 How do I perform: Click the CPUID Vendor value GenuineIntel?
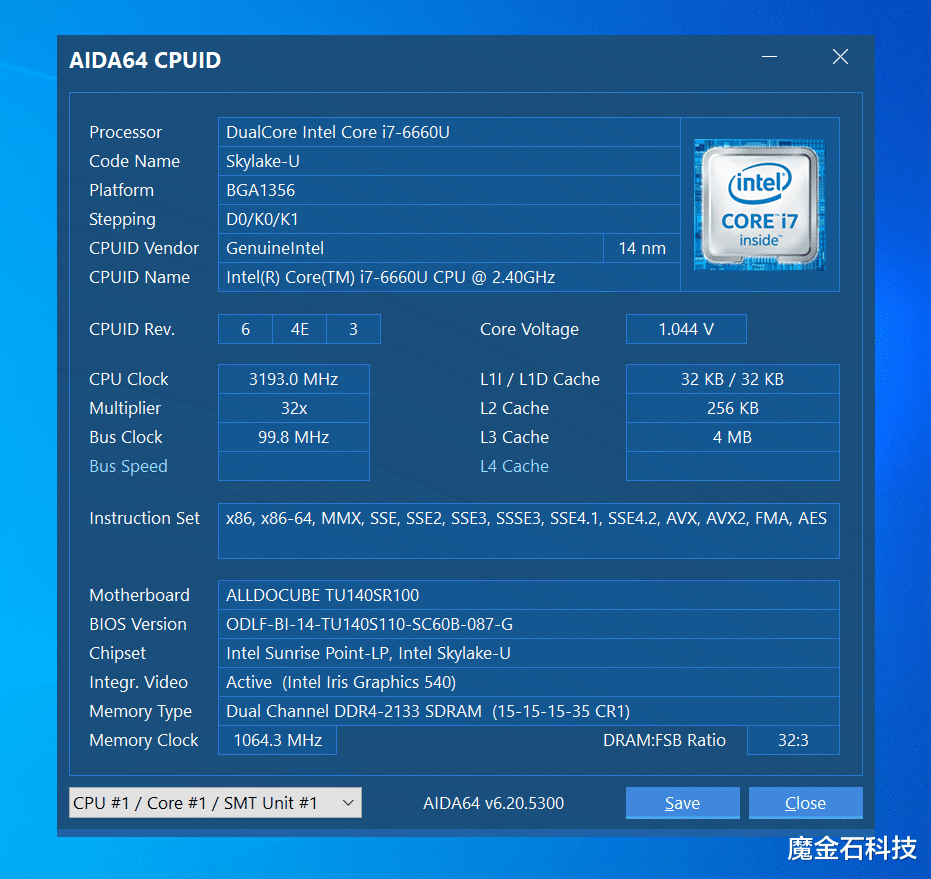click(x=411, y=248)
